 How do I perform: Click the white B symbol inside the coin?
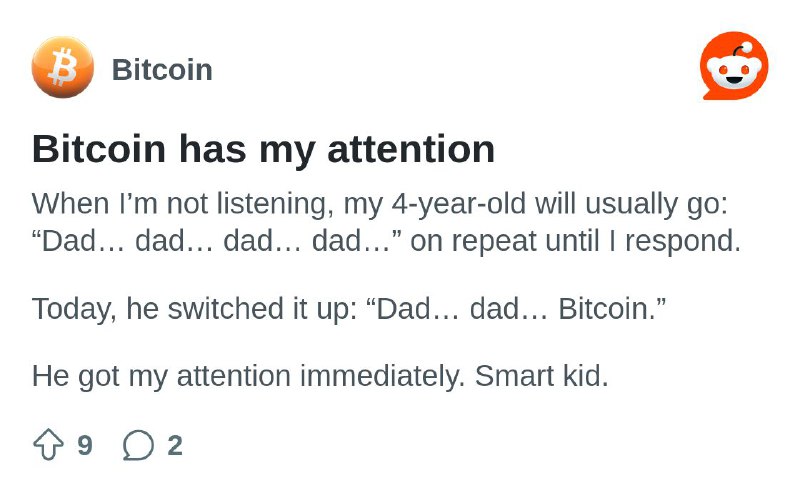coord(63,67)
